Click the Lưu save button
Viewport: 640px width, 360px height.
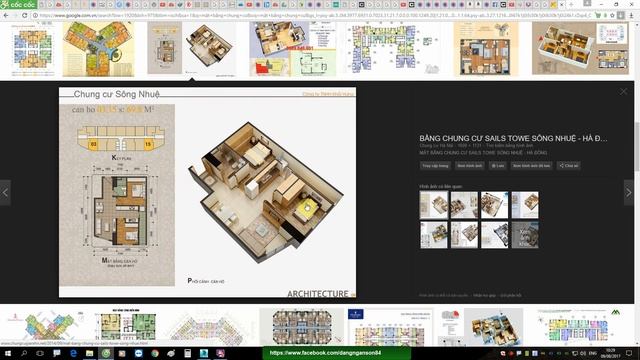click(x=498, y=166)
